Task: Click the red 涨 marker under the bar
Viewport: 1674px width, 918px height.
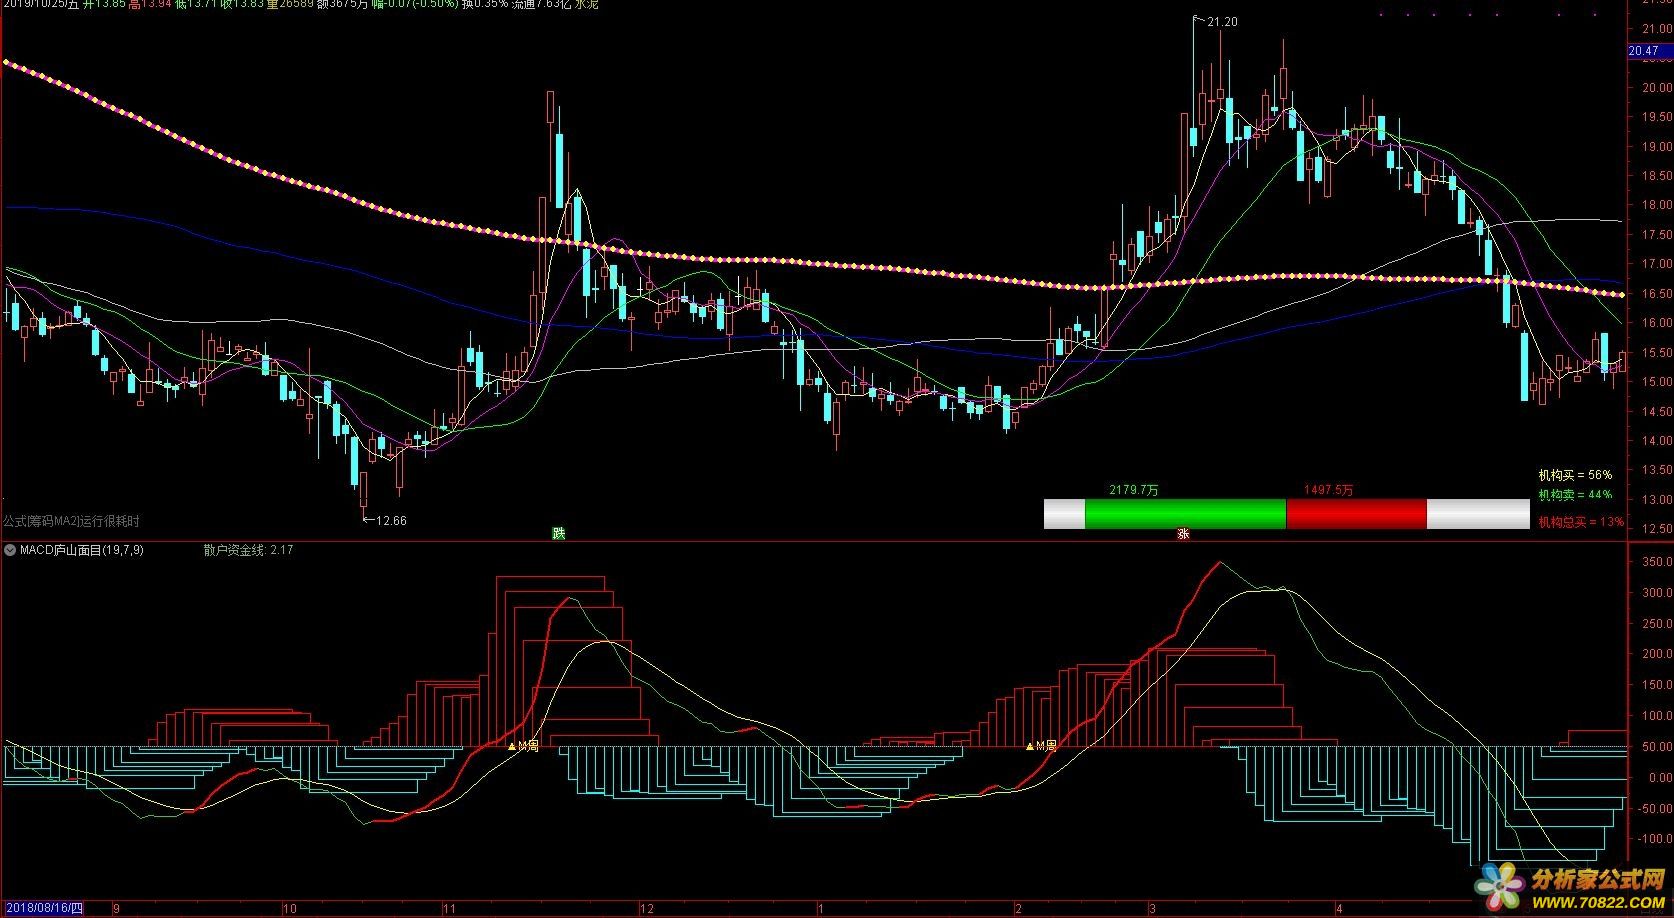Action: click(x=1183, y=534)
